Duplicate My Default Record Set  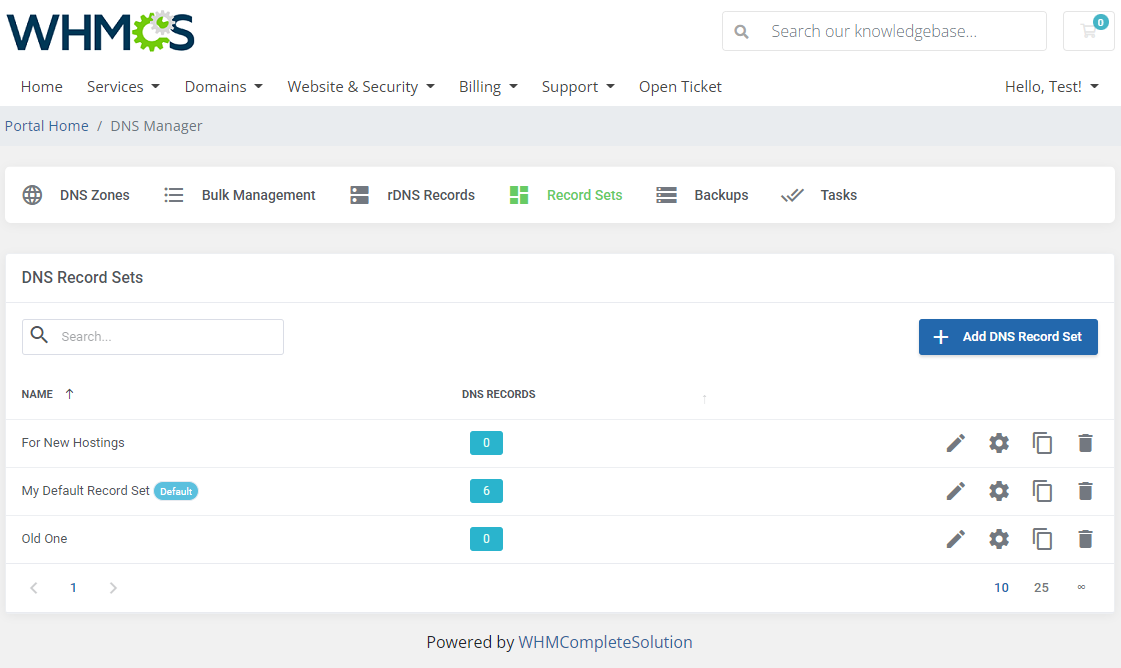(x=1042, y=491)
